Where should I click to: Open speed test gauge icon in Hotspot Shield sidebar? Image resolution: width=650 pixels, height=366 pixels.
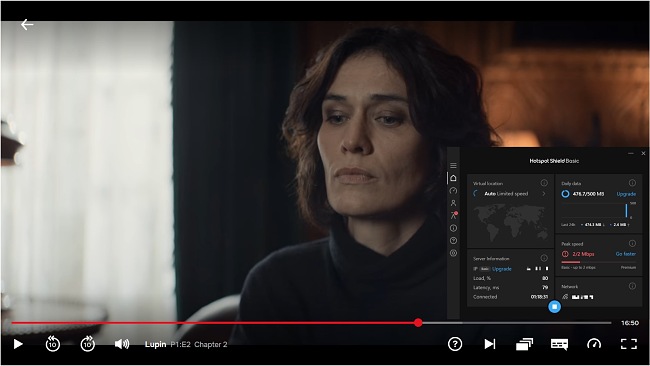coord(453,191)
